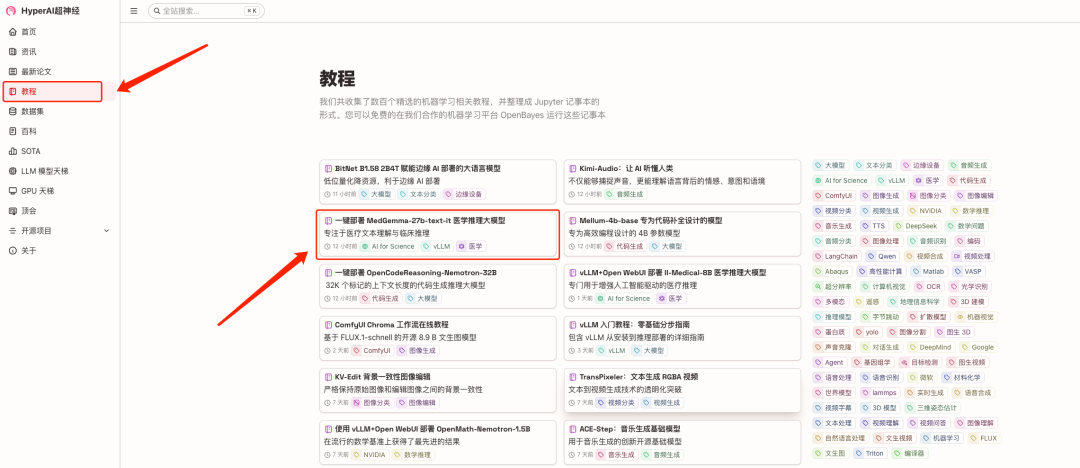Click the LLM 模型天梯 sidebar icon
This screenshot has height=468, width=1080.
pos(12,171)
